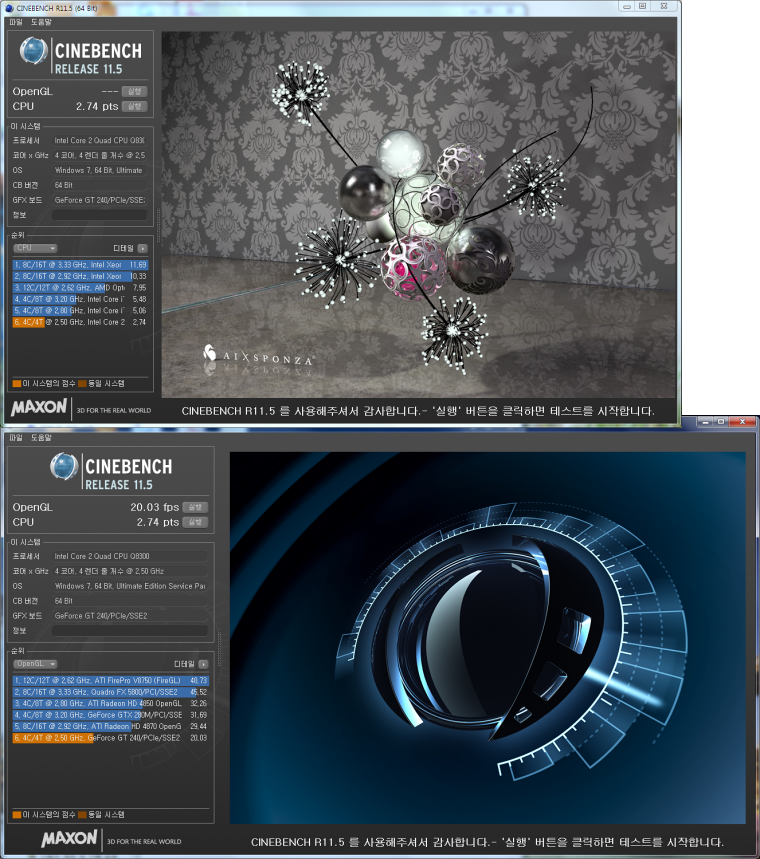This screenshot has width=760, height=859.
Task: Select the orange OpenGL row GeForce GT 240
Action: coord(111,738)
